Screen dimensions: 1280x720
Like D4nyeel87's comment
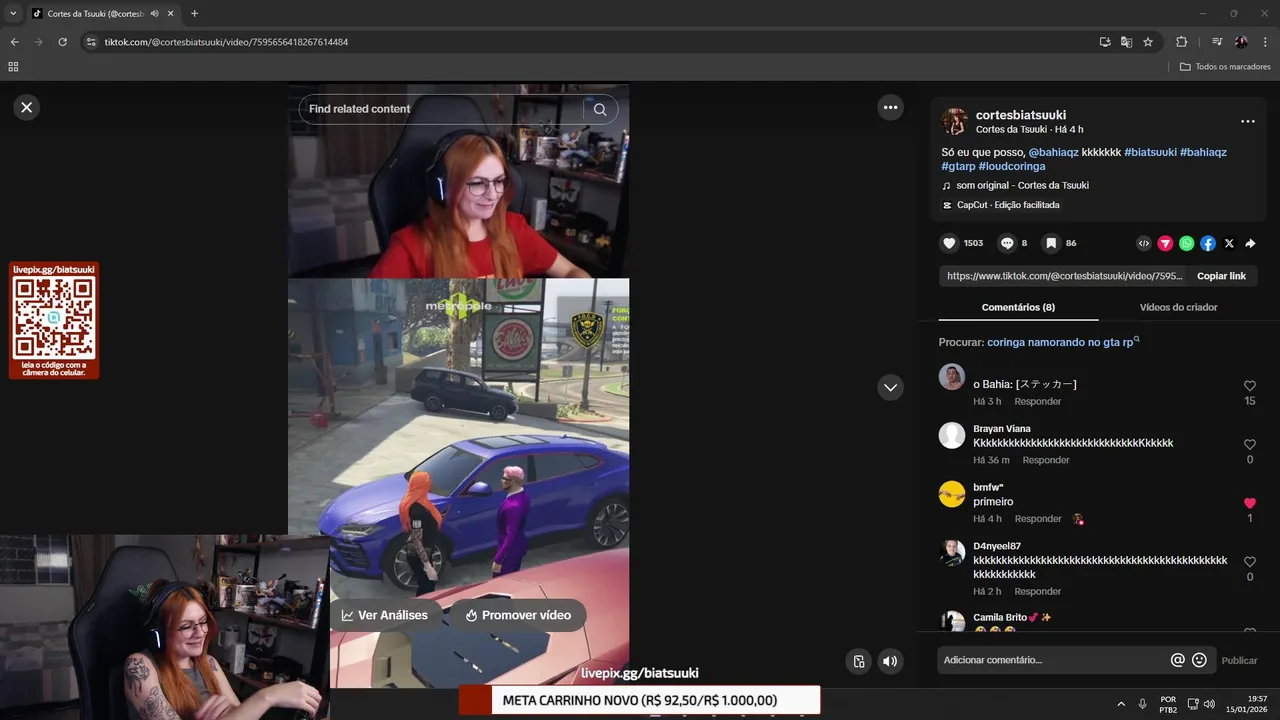pyautogui.click(x=1249, y=562)
